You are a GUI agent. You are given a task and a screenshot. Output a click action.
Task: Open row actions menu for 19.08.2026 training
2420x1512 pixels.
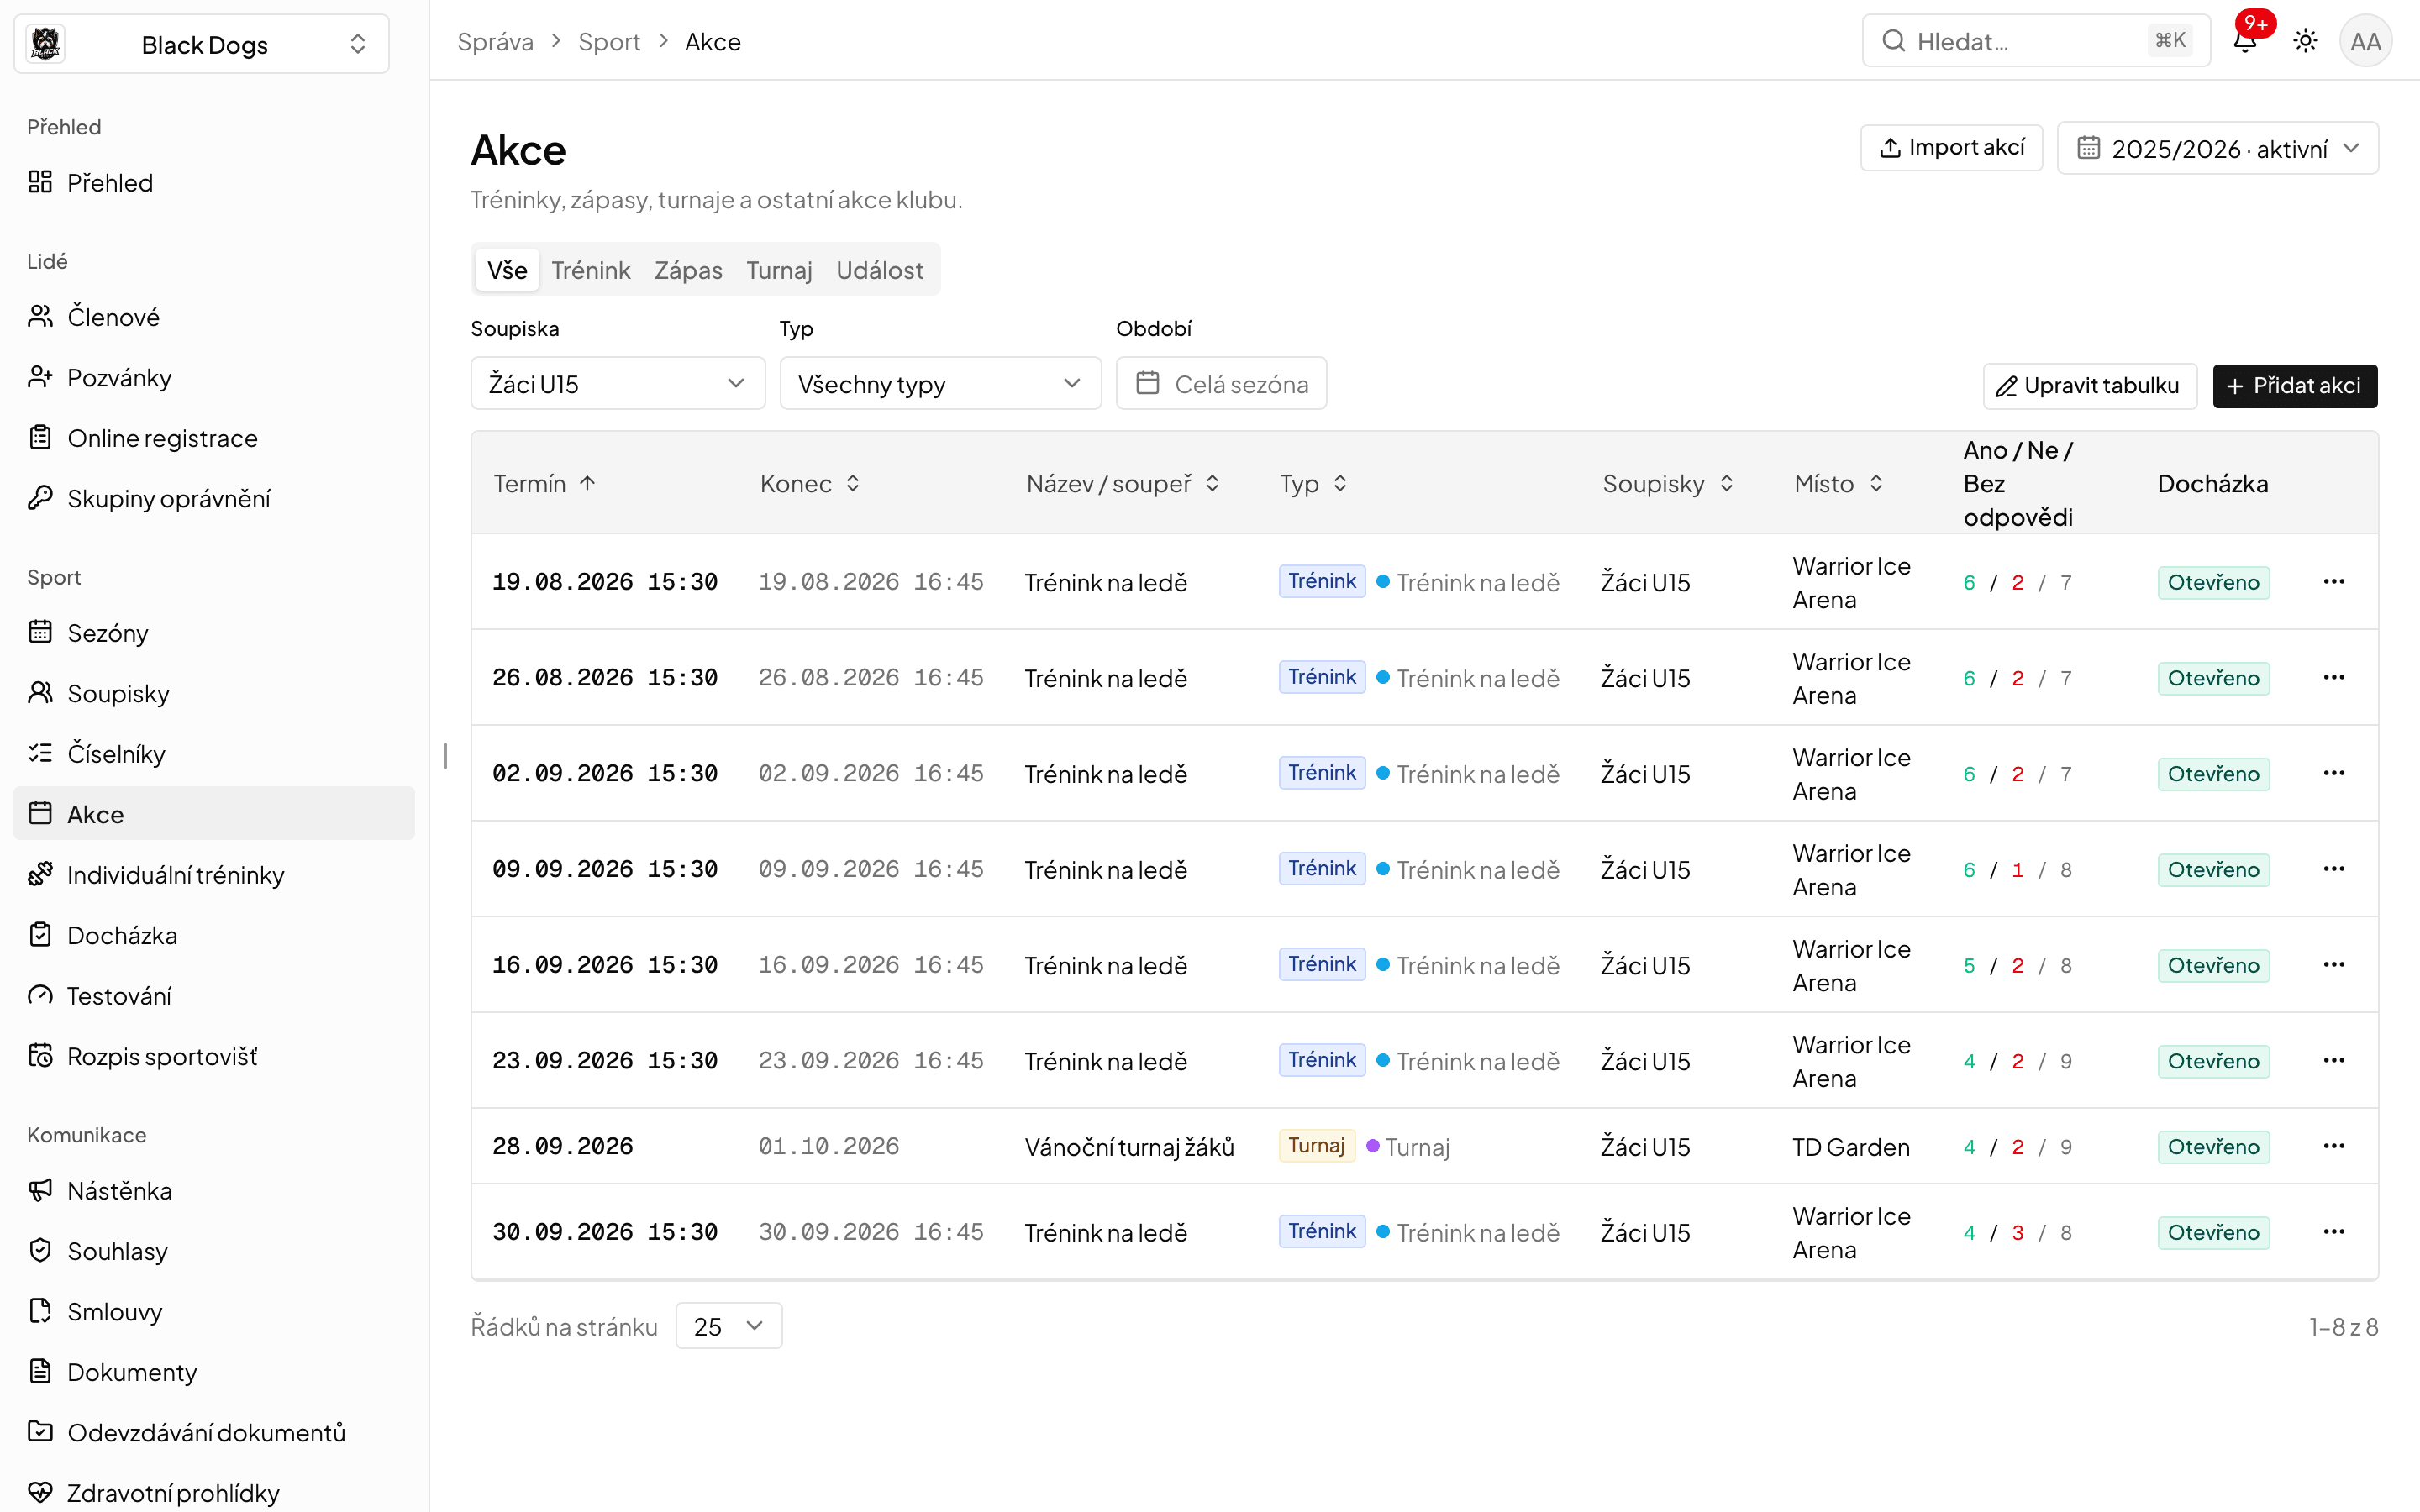pos(2334,581)
